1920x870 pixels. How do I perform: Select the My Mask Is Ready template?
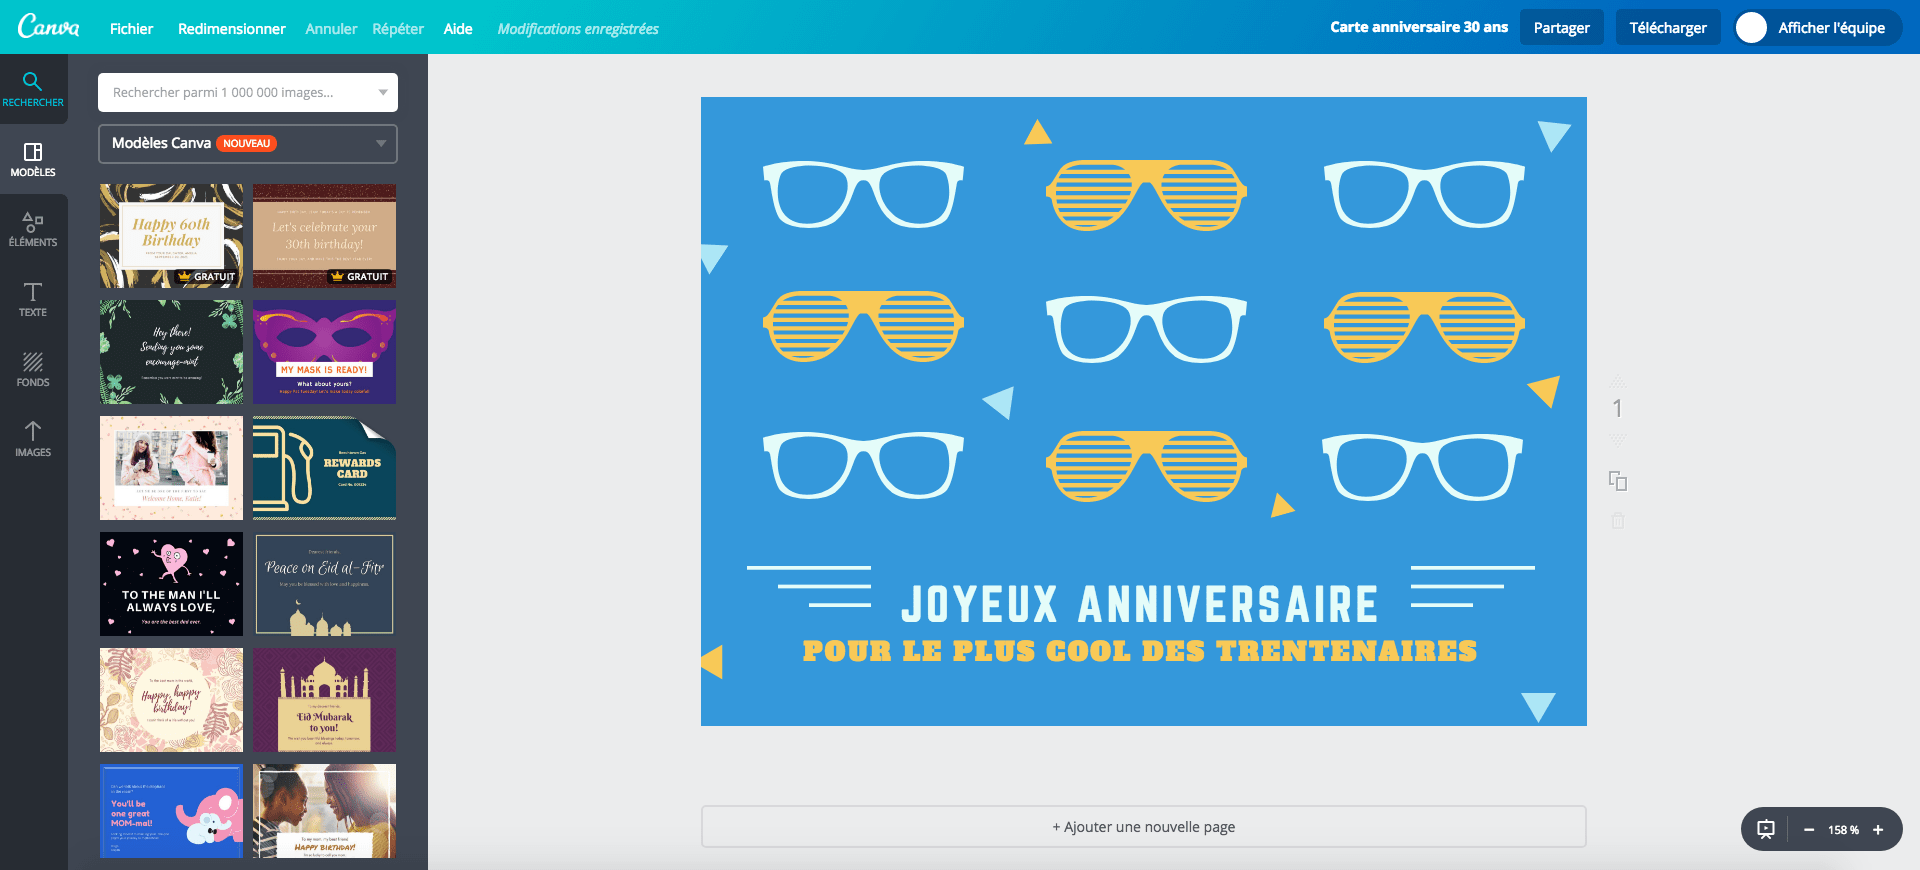click(324, 352)
